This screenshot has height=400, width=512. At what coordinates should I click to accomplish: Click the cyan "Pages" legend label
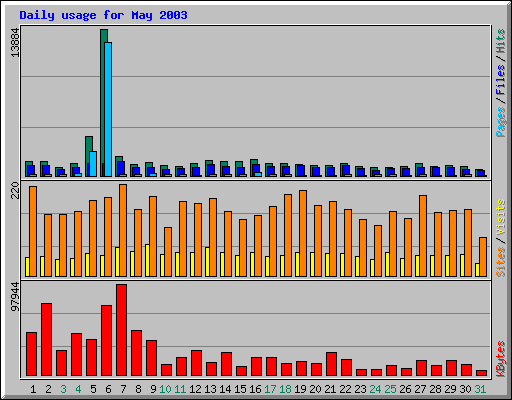[x=500, y=122]
